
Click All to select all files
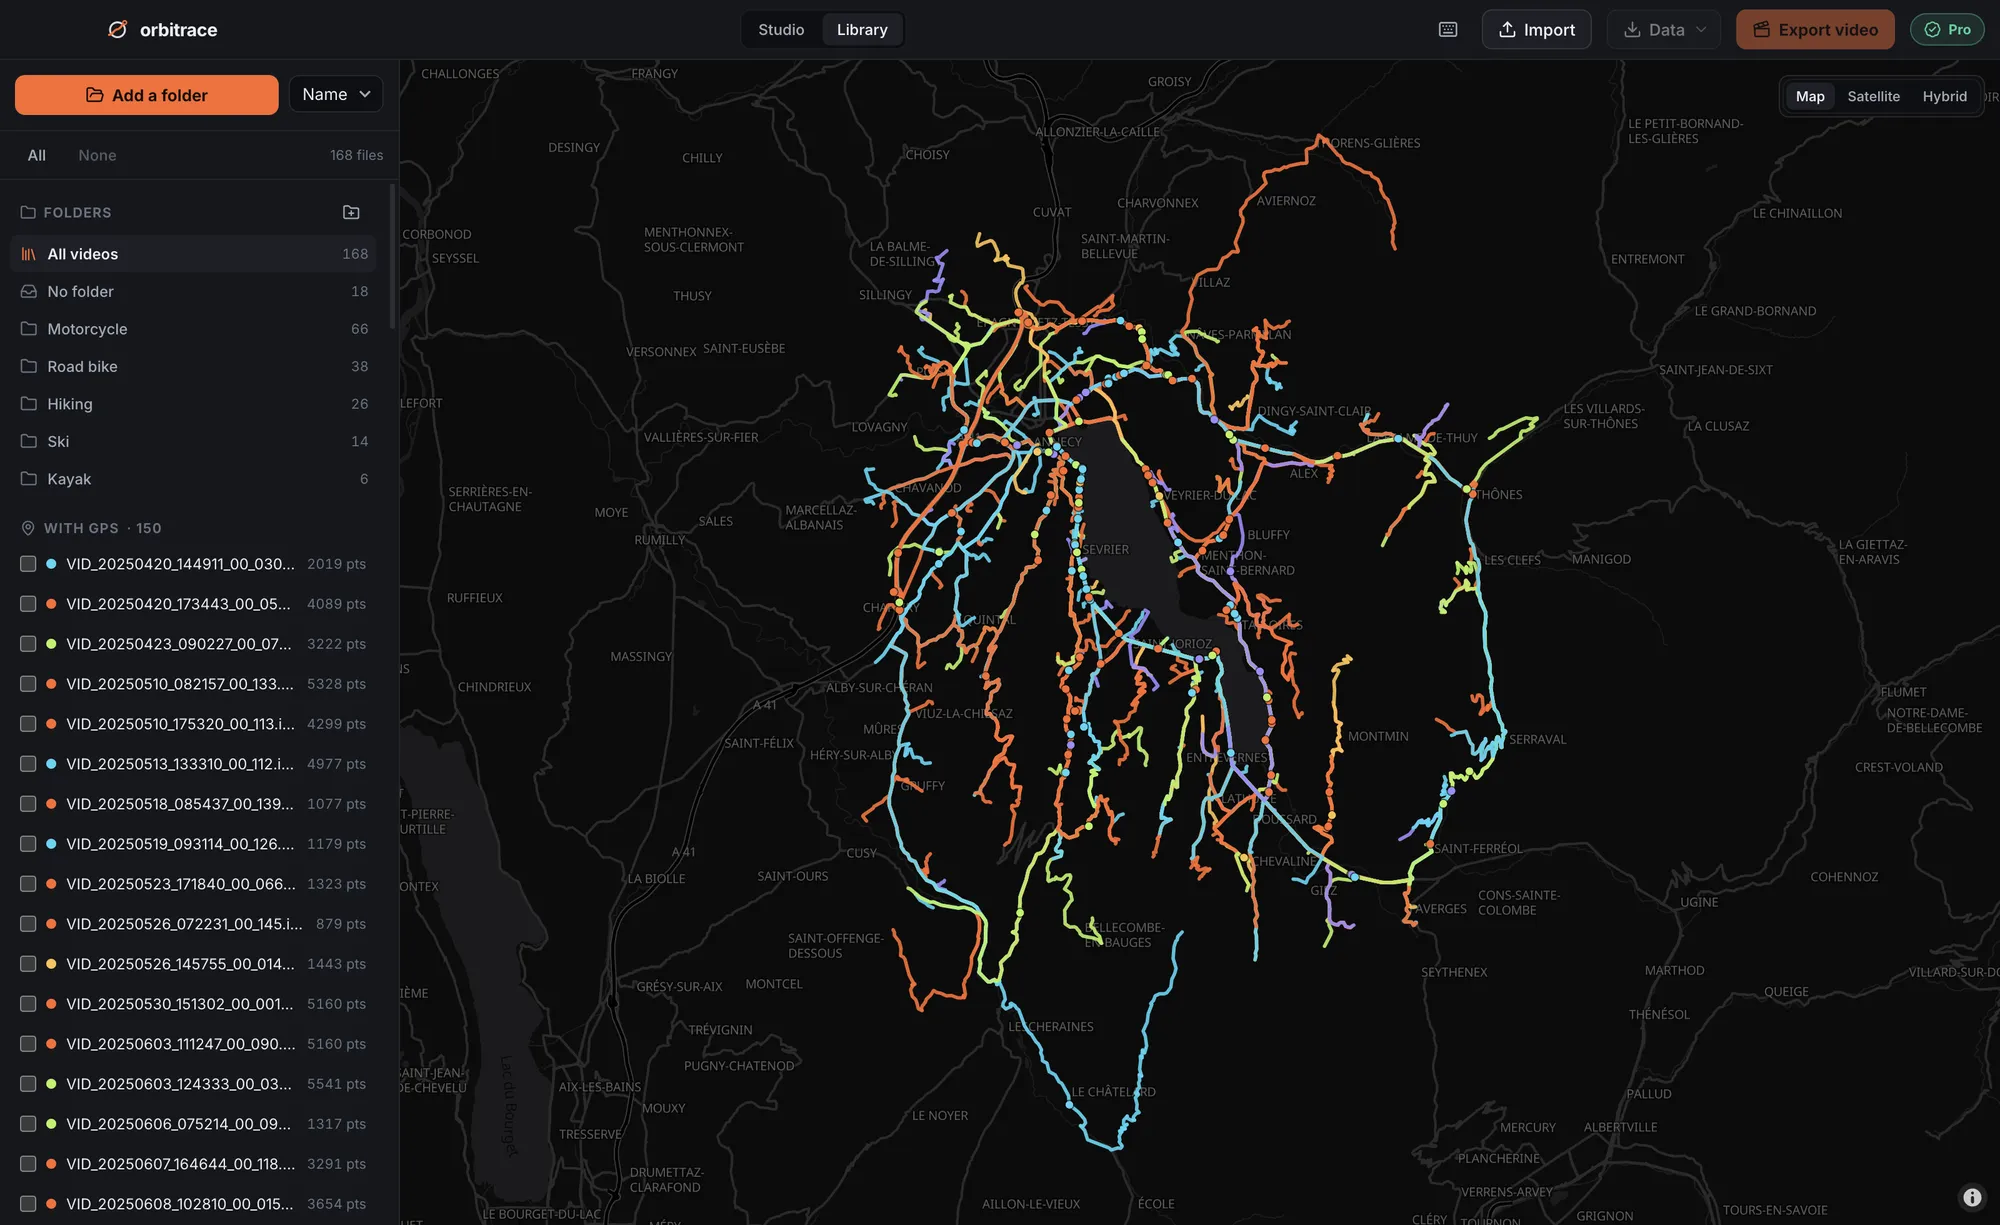click(x=37, y=155)
